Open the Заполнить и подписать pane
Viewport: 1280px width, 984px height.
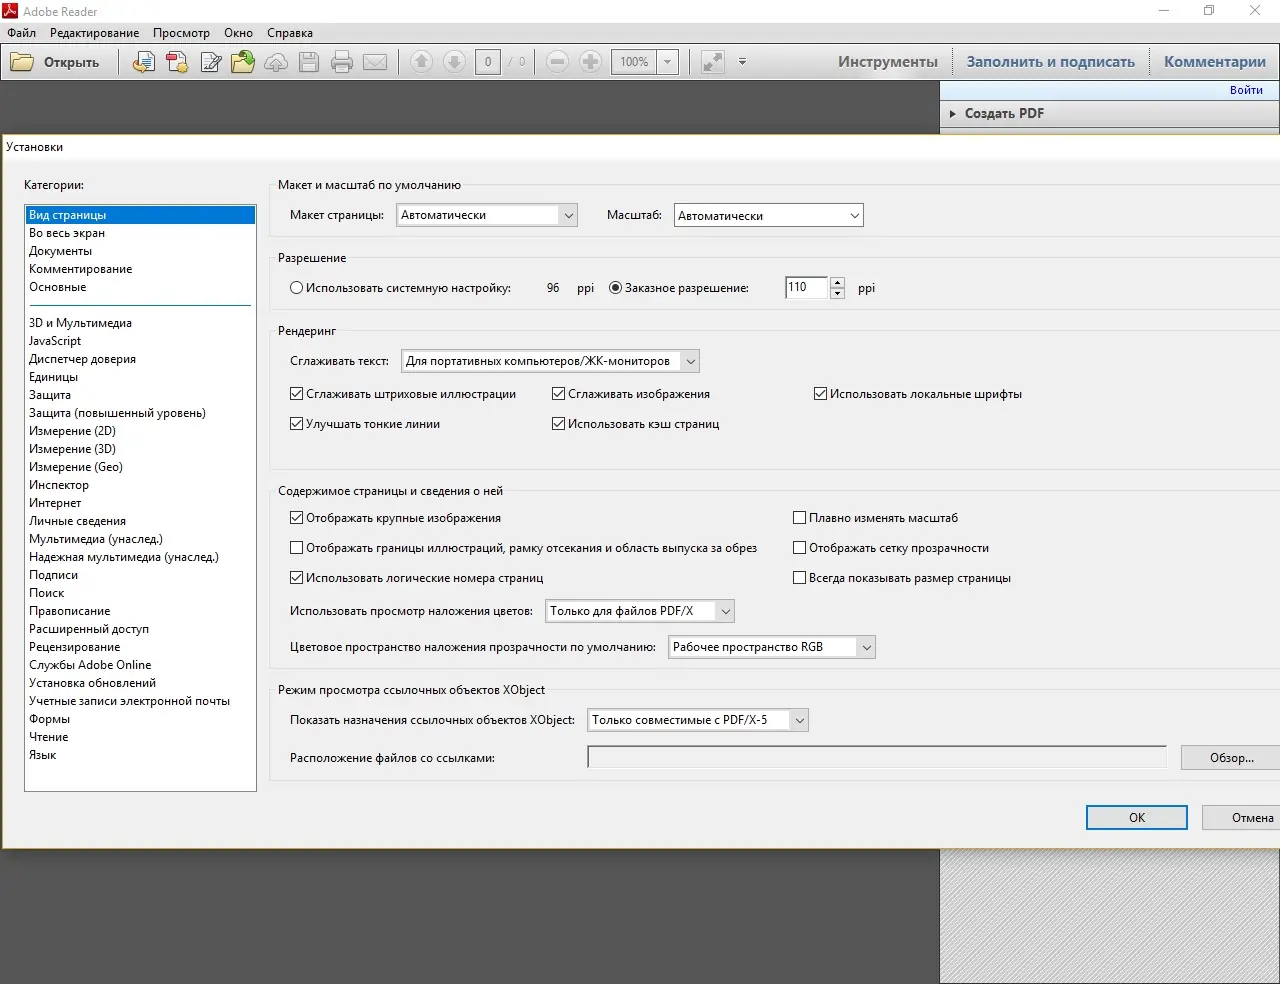tap(1051, 62)
